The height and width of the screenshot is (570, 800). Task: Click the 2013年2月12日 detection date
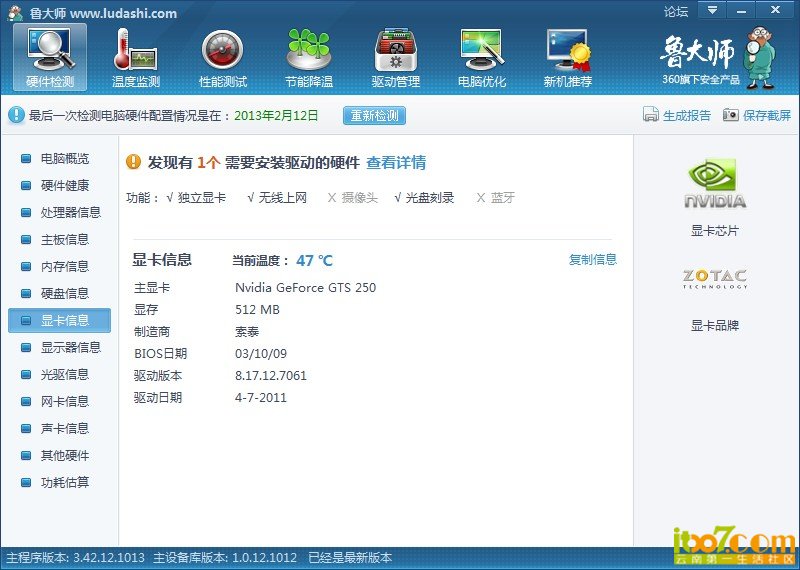pyautogui.click(x=276, y=115)
